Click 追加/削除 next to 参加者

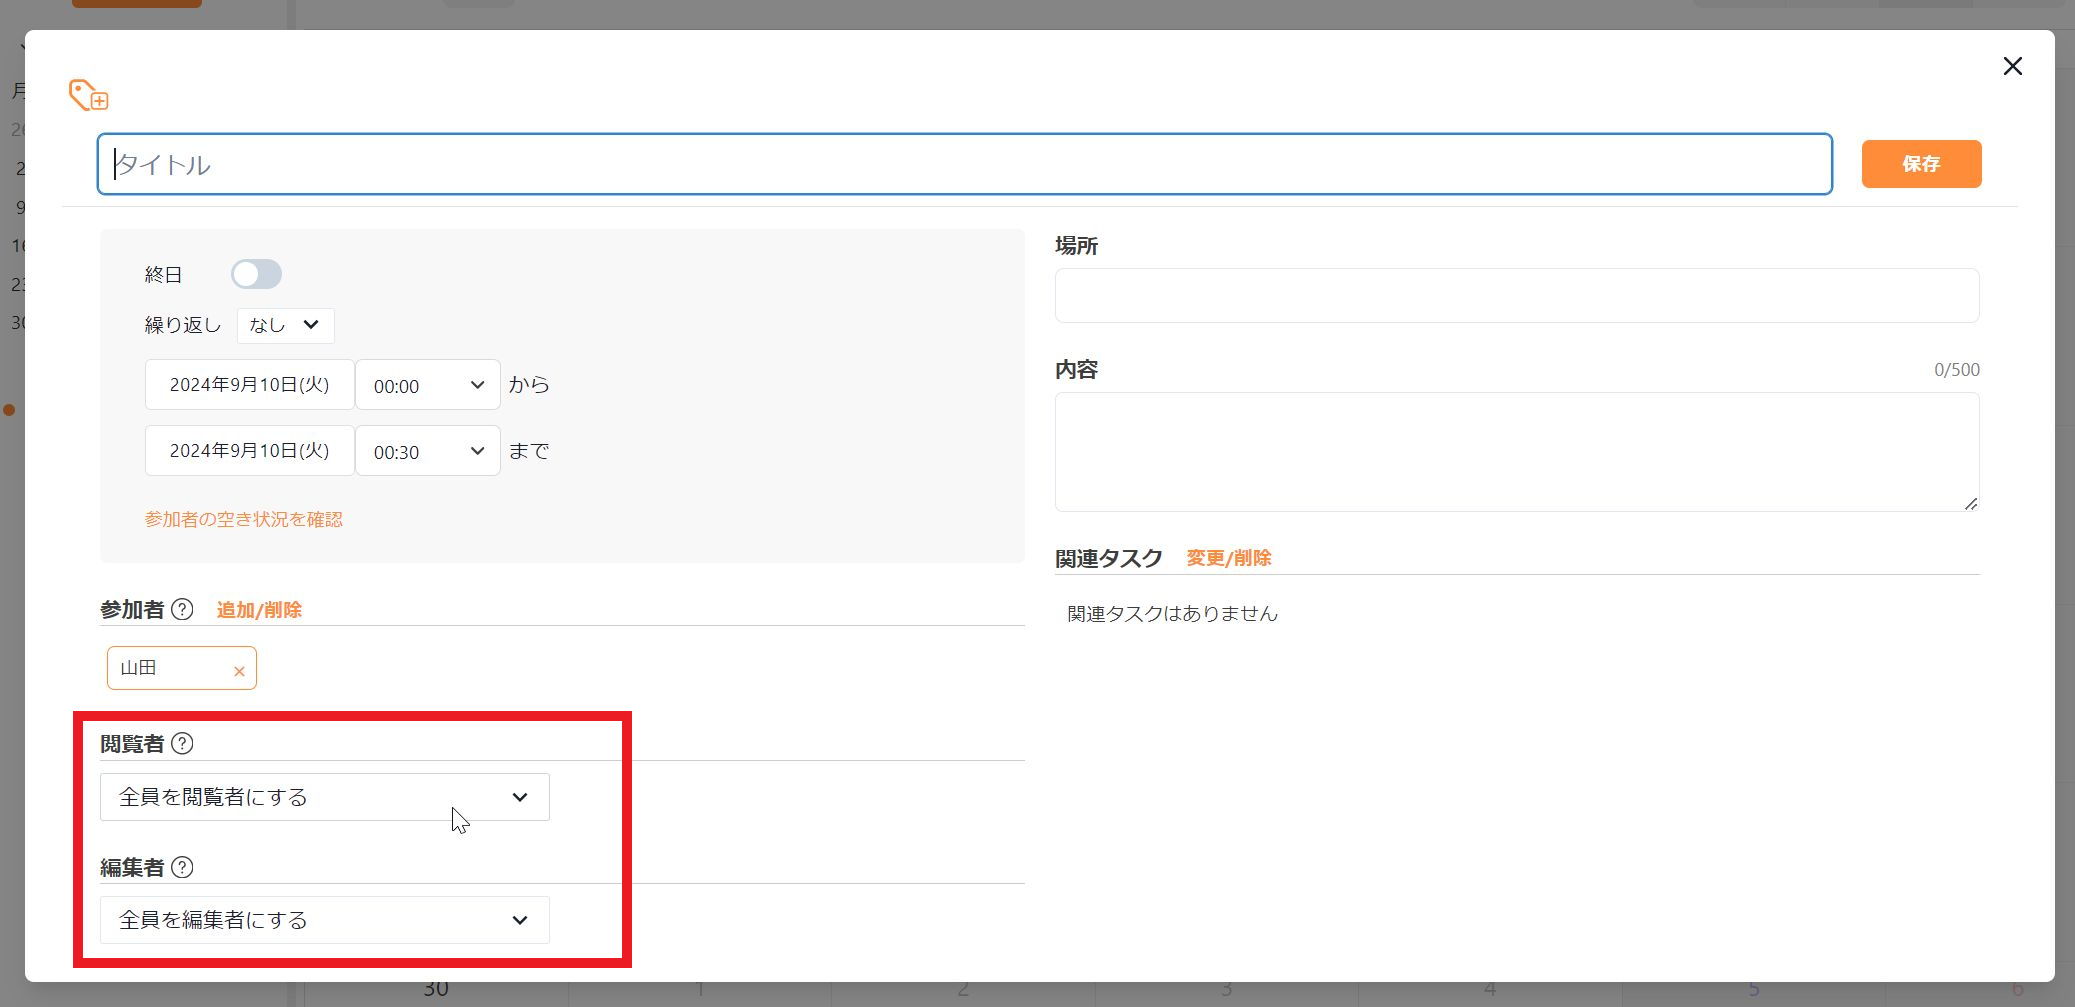point(259,609)
